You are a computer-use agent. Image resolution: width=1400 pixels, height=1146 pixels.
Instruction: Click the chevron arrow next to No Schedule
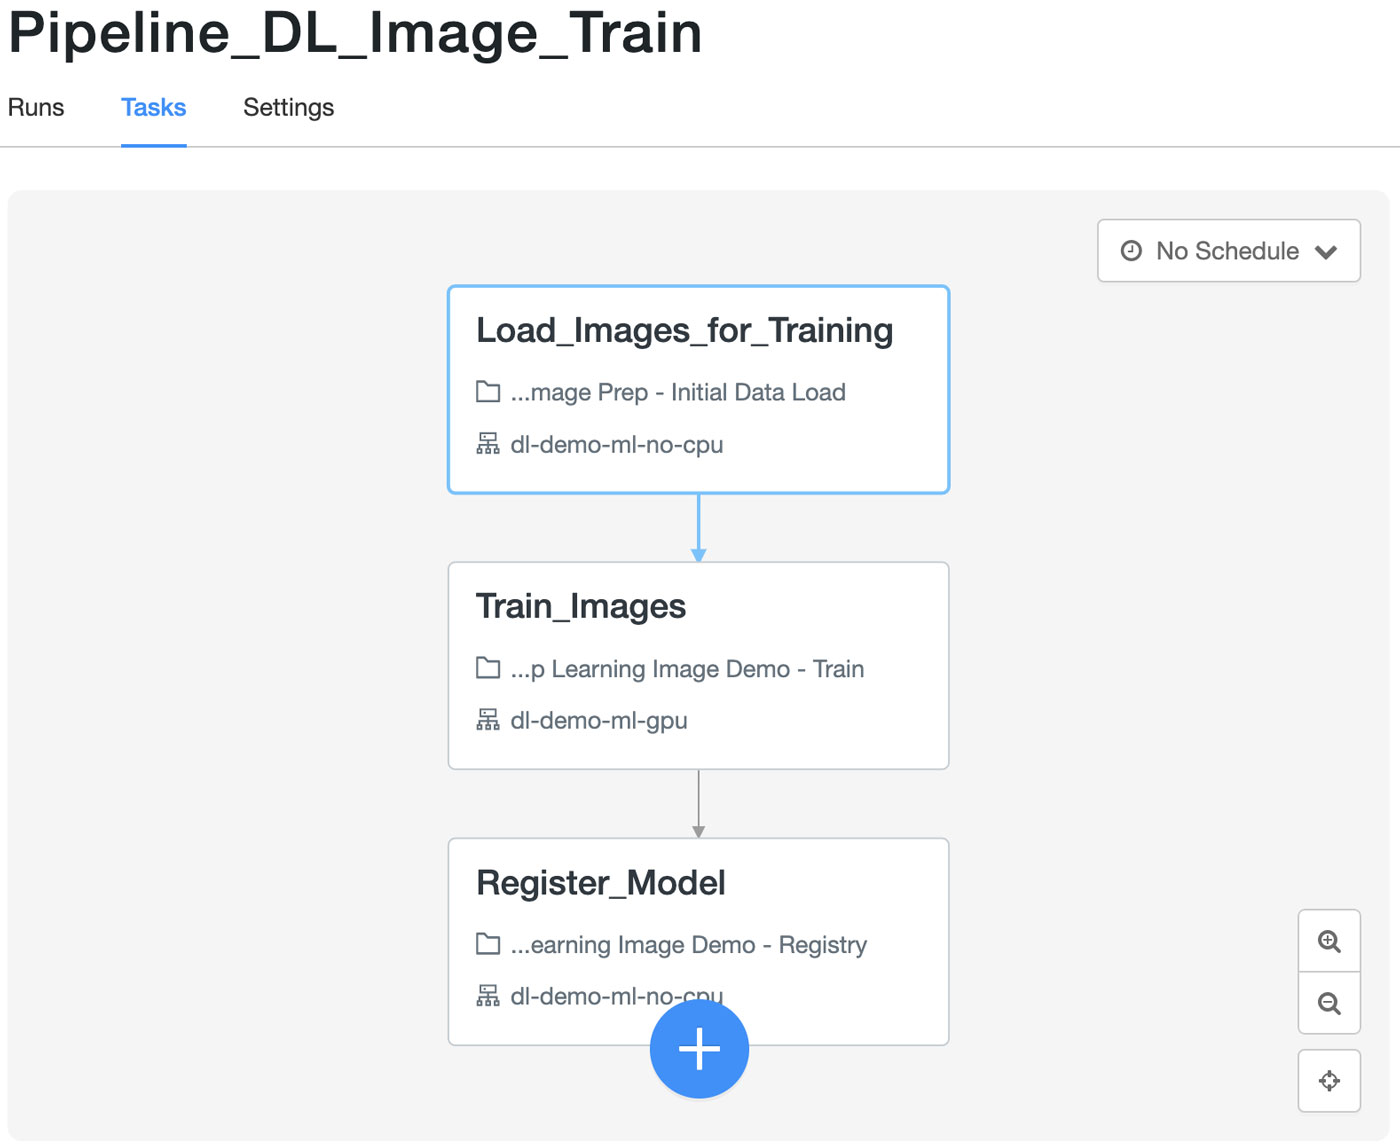tap(1326, 252)
